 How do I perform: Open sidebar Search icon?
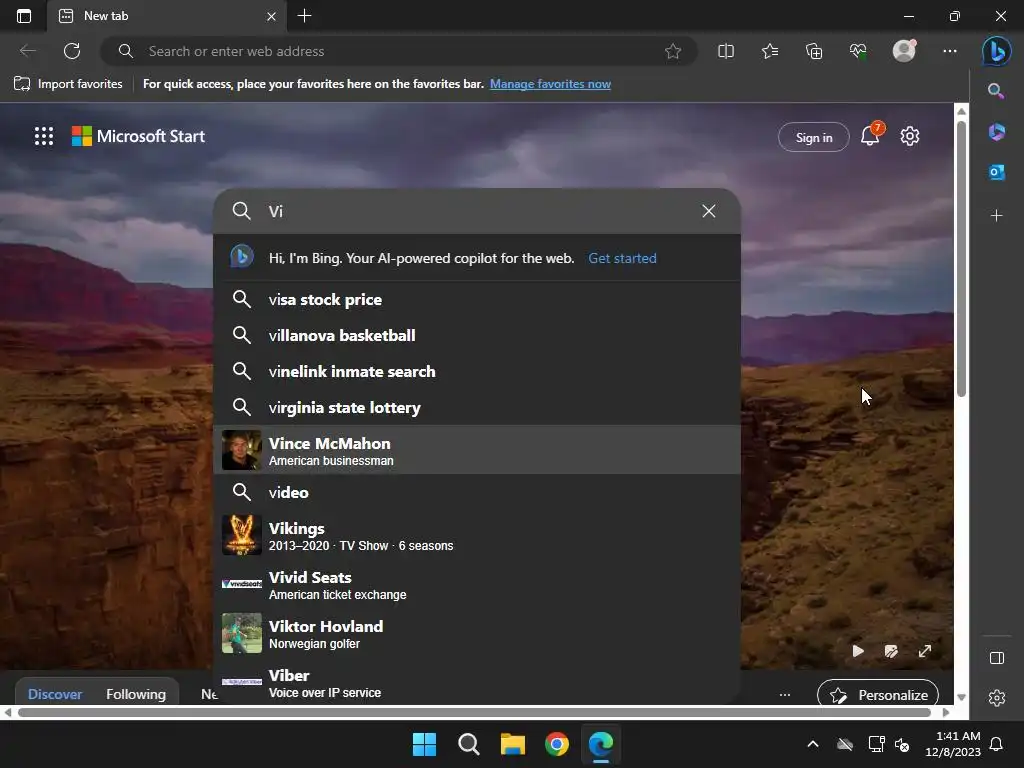point(996,91)
